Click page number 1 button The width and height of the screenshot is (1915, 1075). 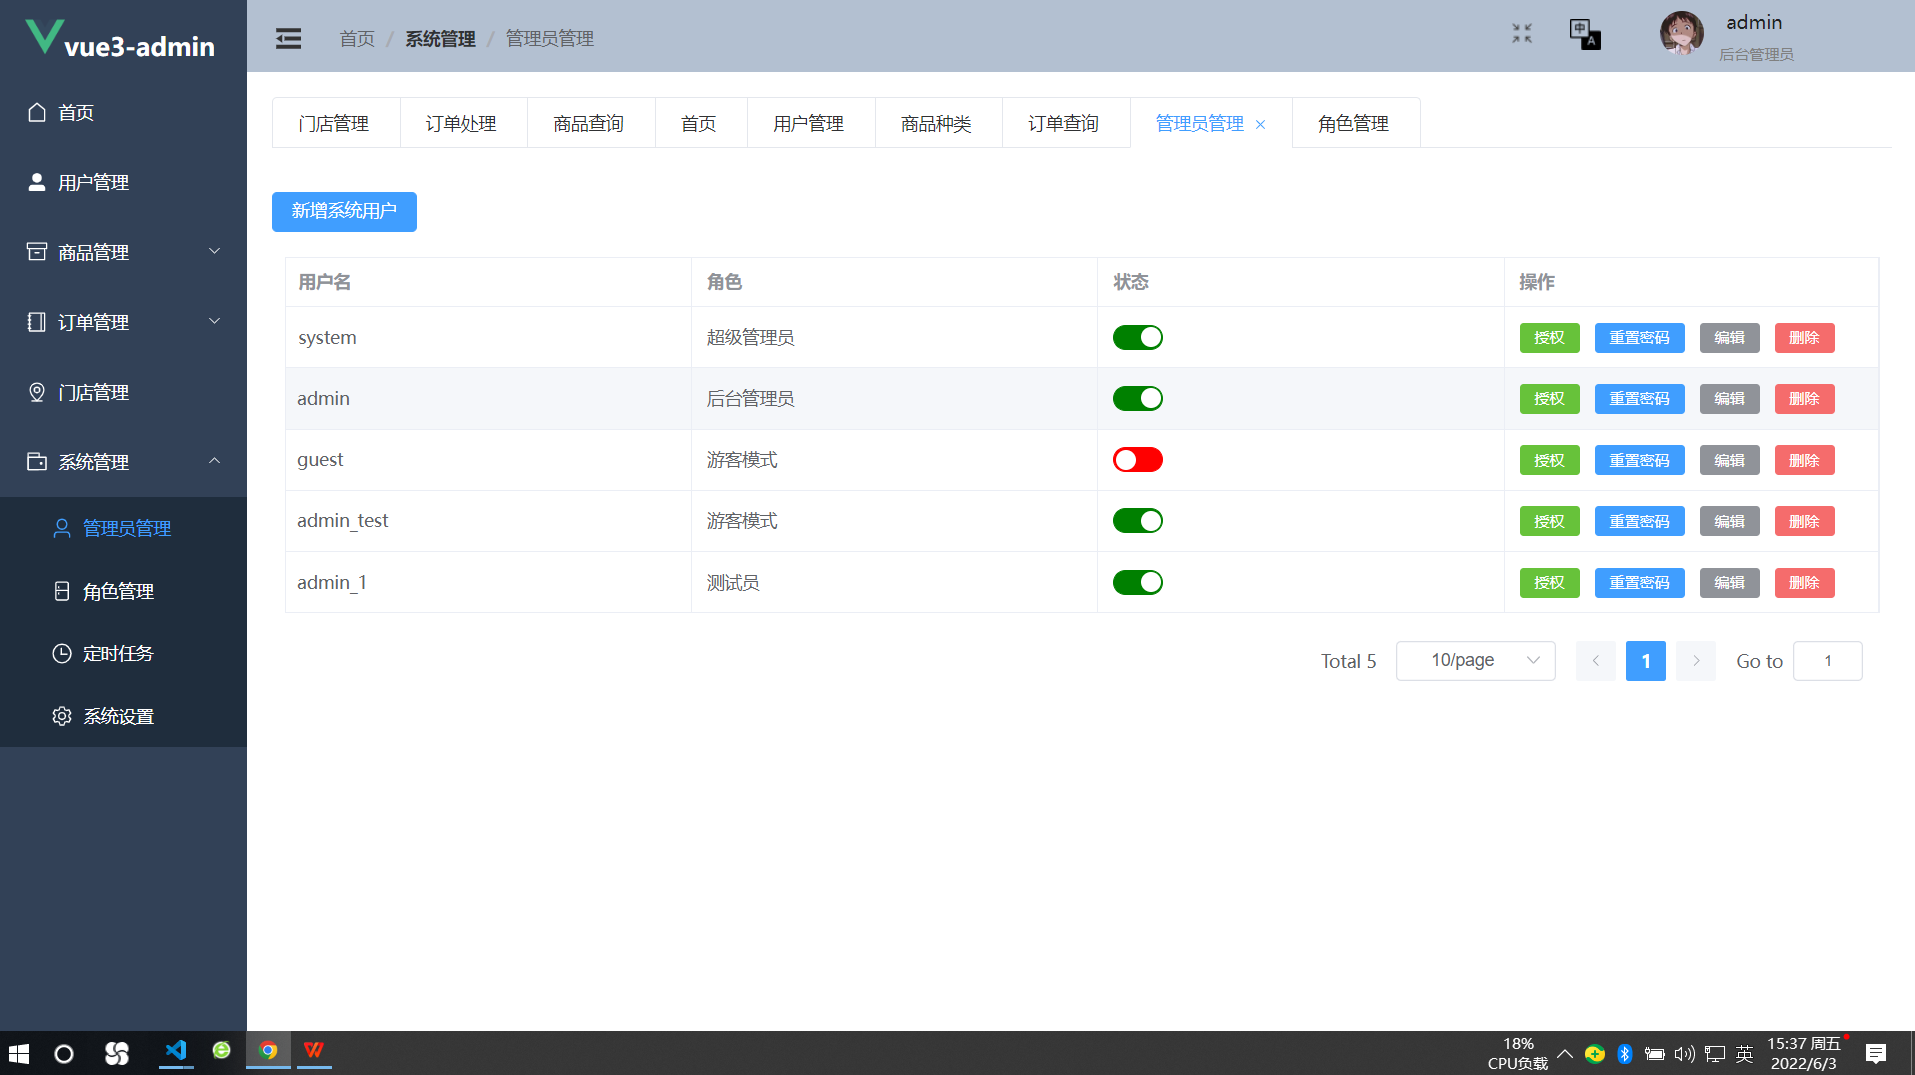1646,661
